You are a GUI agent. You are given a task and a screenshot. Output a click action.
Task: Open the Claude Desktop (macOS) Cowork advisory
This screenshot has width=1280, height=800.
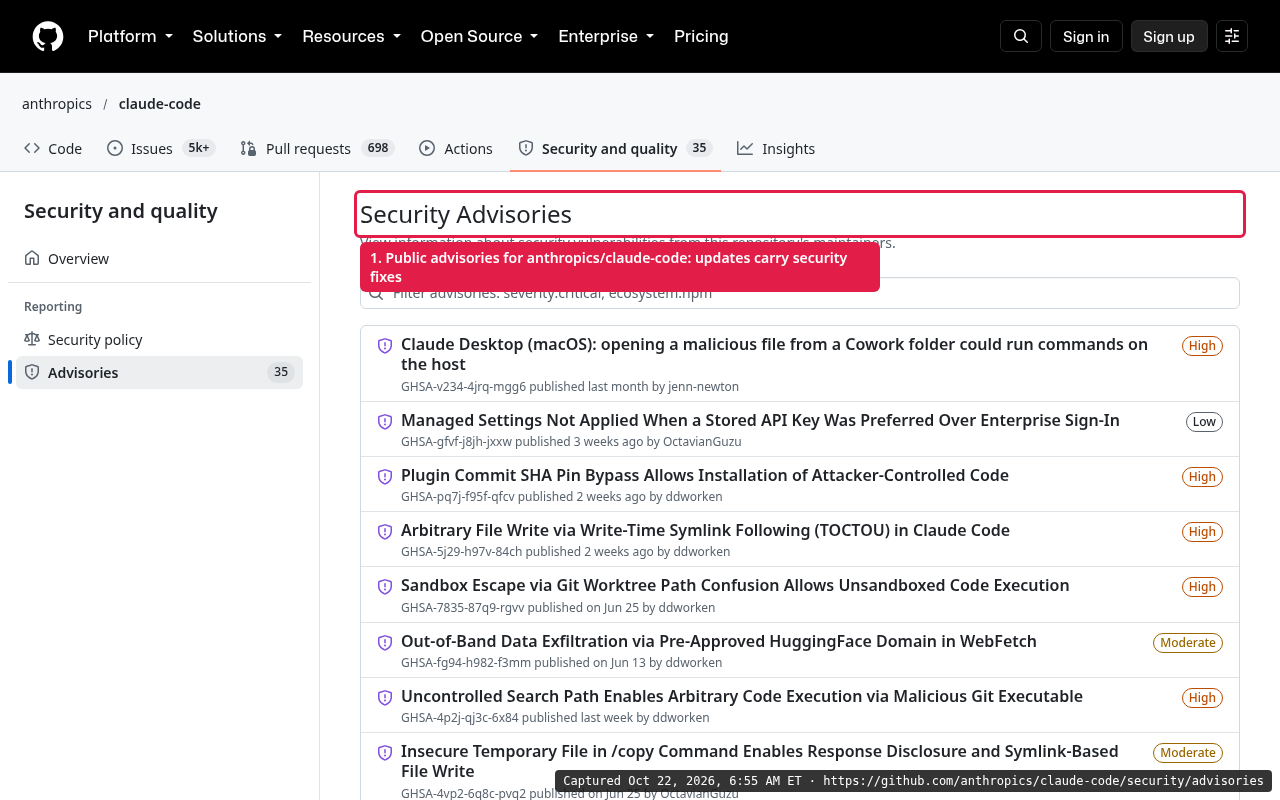click(x=774, y=354)
